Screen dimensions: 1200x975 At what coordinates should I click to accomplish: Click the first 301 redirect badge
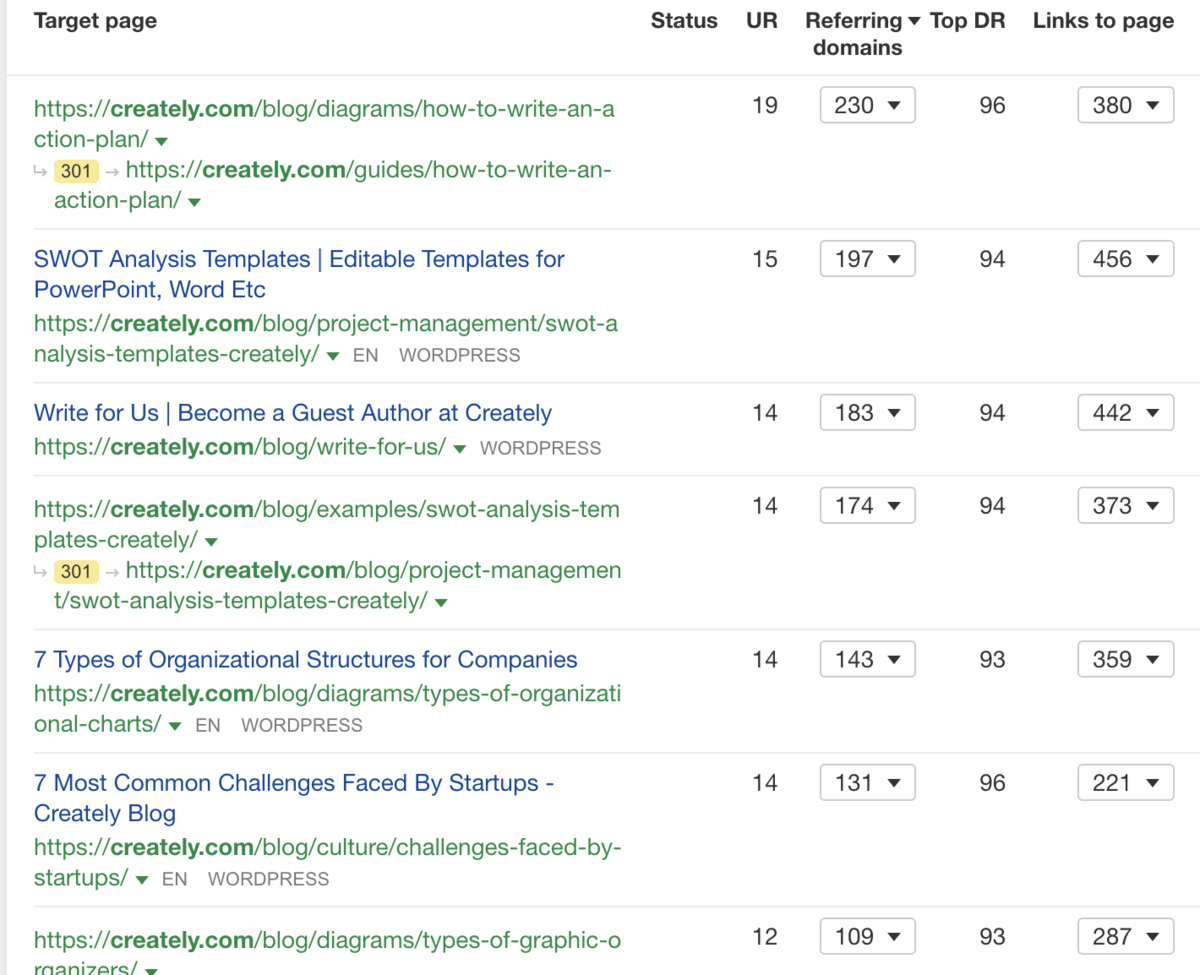76,171
